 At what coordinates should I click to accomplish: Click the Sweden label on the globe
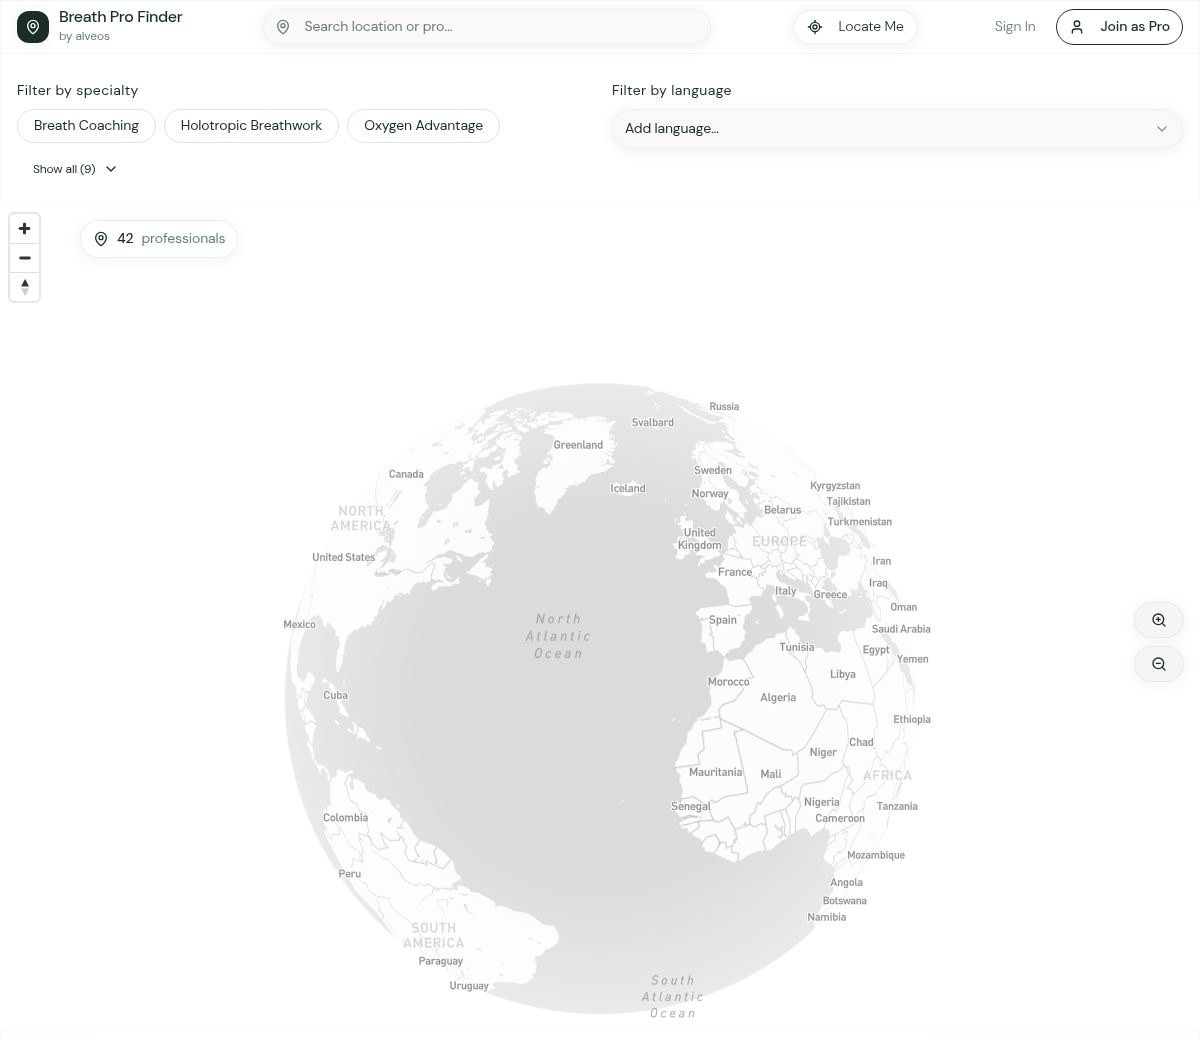pos(713,470)
